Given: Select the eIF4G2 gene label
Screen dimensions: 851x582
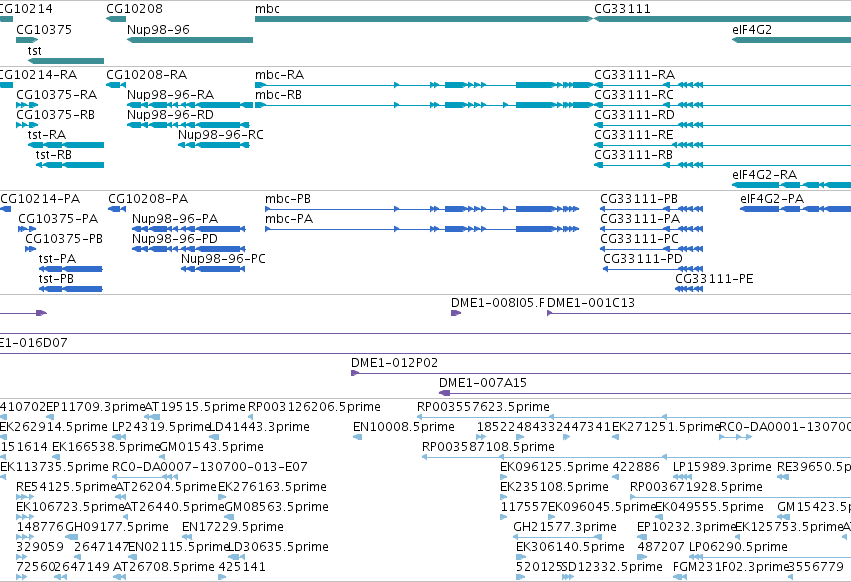Looking at the screenshot, I should pyautogui.click(x=752, y=29).
